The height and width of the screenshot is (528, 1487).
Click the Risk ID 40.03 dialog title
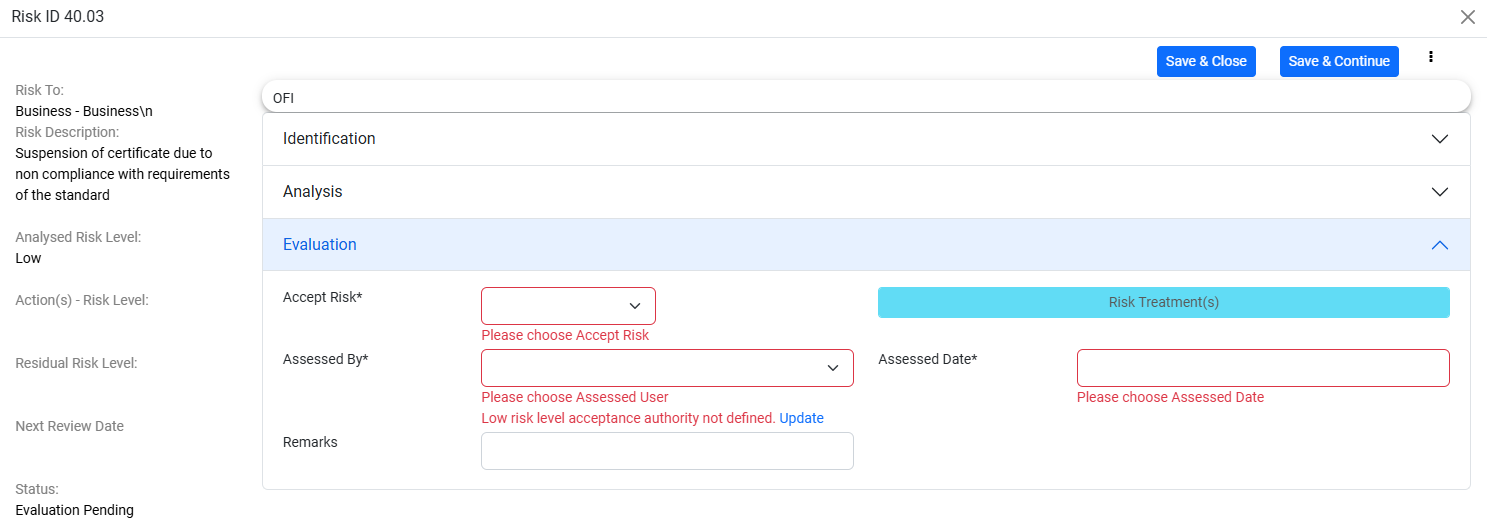(x=58, y=17)
